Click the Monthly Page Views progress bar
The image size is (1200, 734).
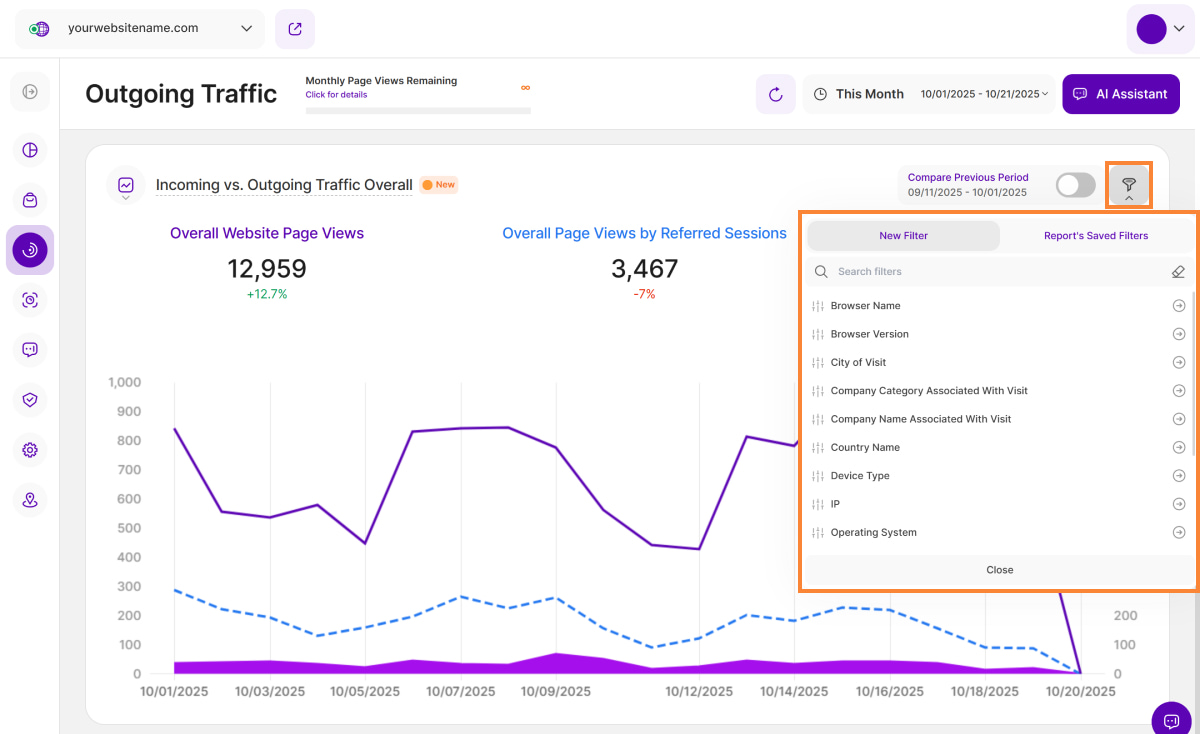pyautogui.click(x=418, y=110)
